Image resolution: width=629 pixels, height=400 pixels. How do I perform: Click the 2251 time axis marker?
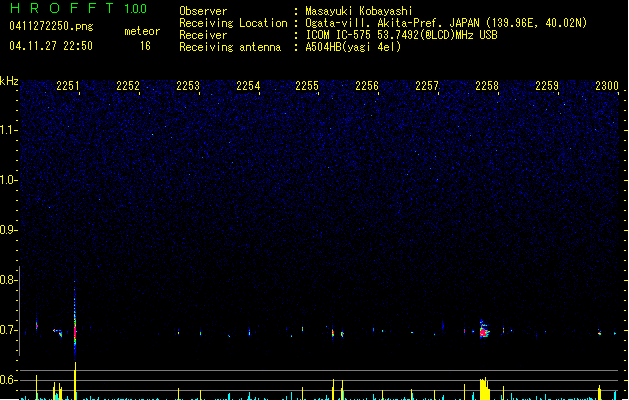pos(68,86)
